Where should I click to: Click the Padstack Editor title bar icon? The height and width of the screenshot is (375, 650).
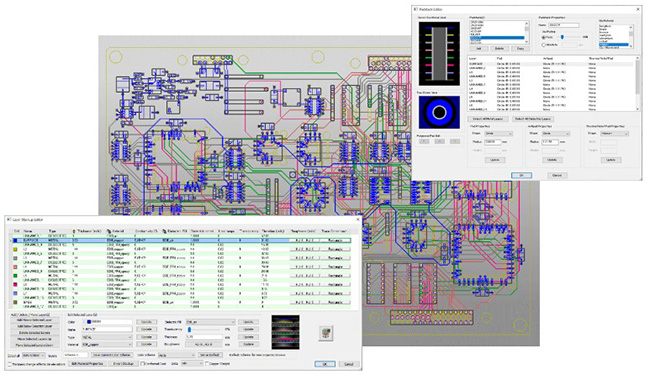(x=416, y=9)
